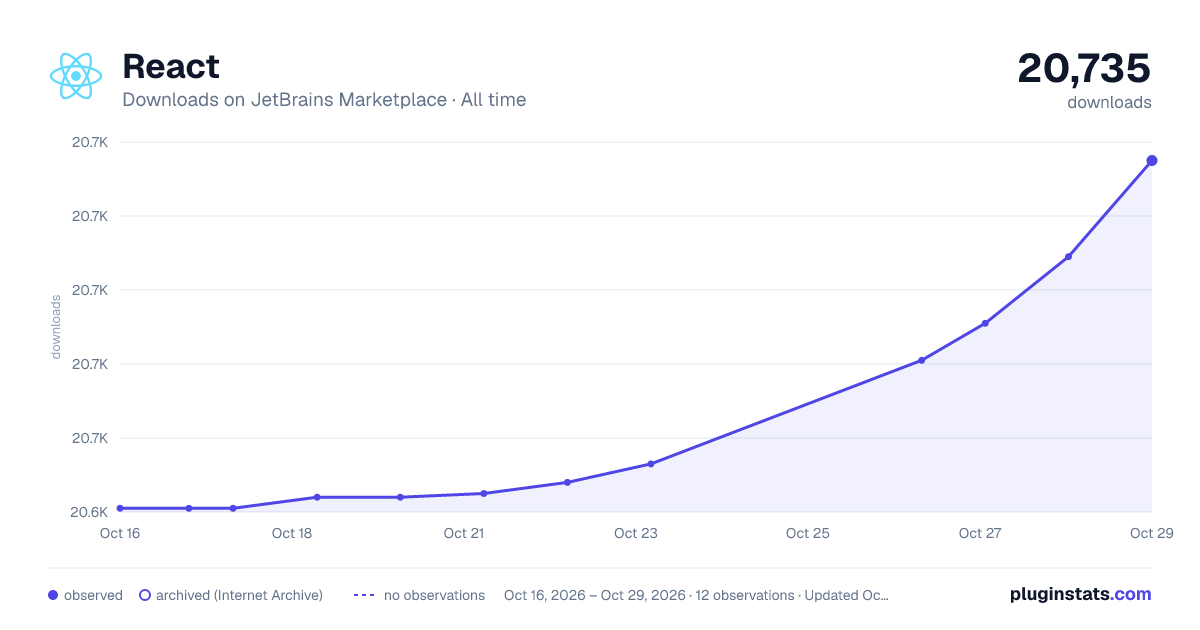Click the React atom logo icon
The image size is (1200, 630).
[x=76, y=76]
